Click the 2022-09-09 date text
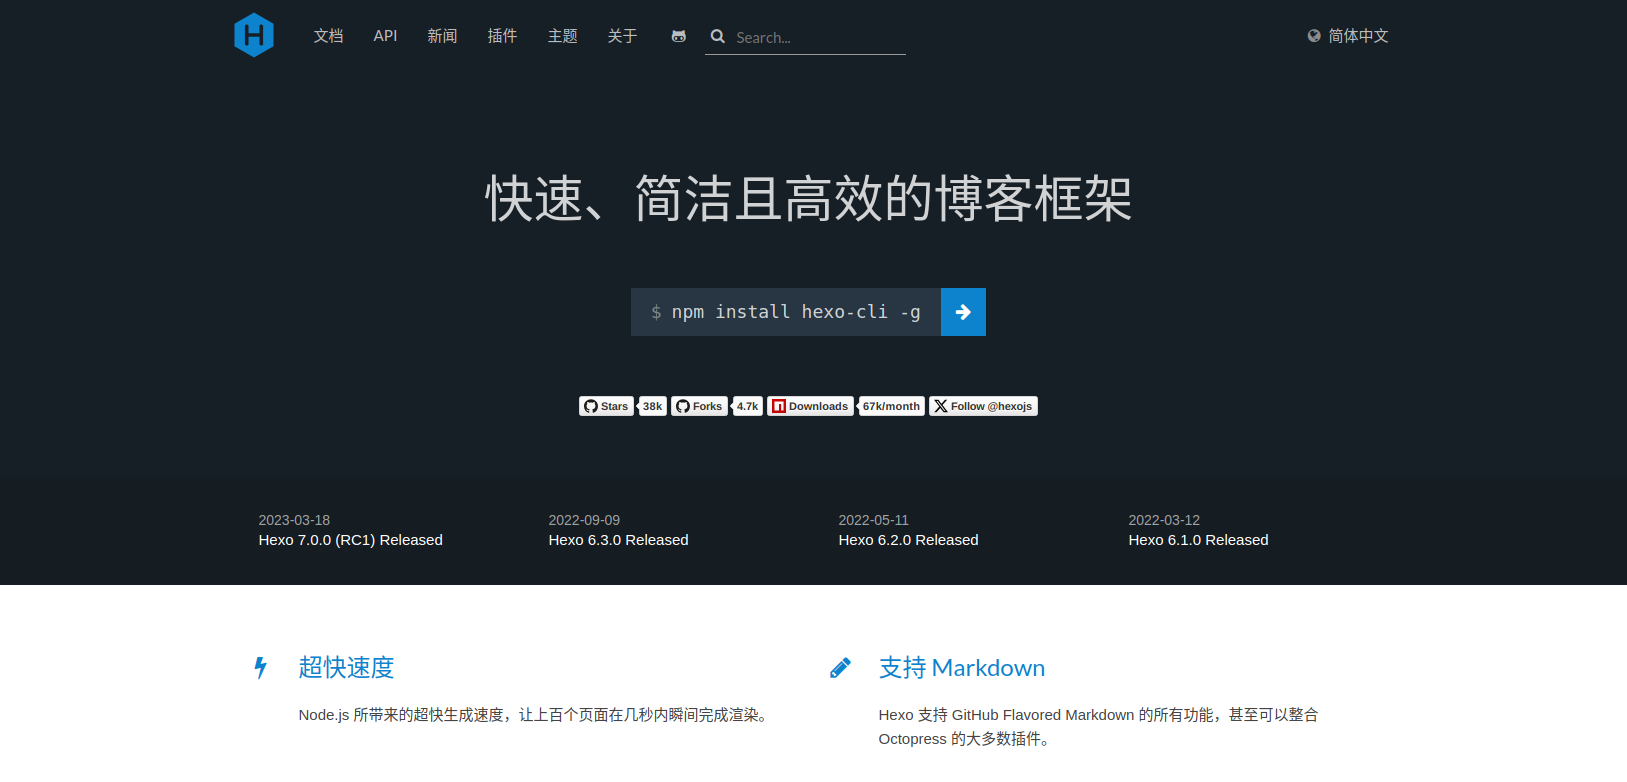This screenshot has height=782, width=1627. [584, 520]
